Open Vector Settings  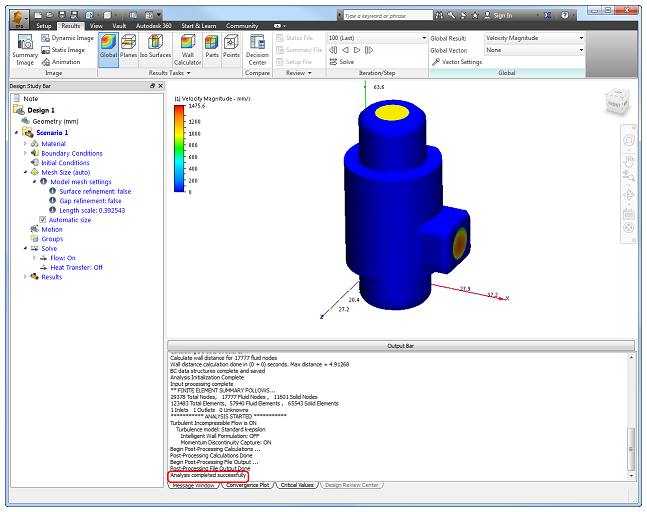coord(457,62)
